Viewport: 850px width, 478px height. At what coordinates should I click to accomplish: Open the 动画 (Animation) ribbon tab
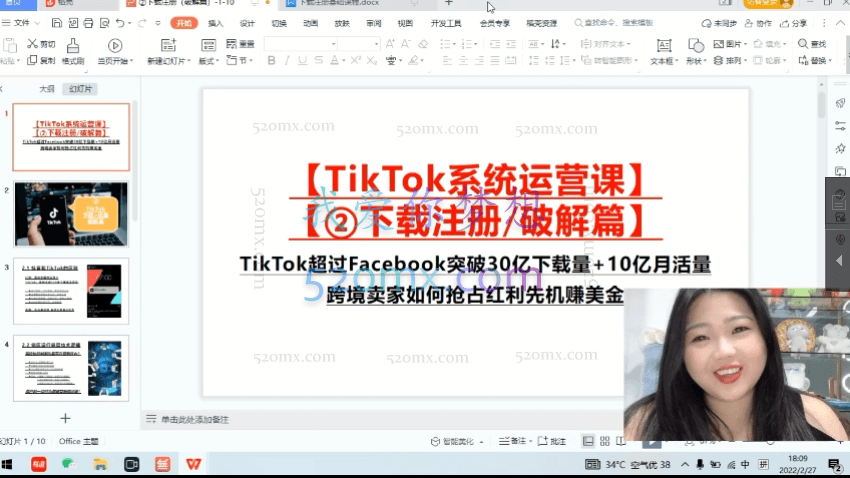click(310, 23)
